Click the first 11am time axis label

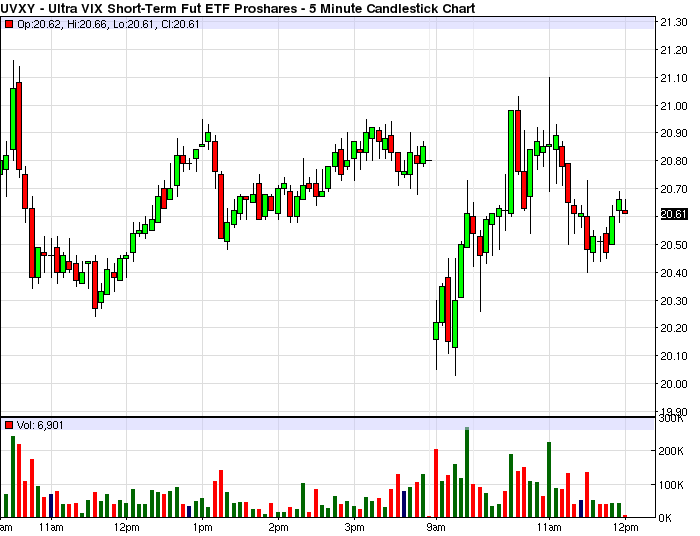coord(51,528)
